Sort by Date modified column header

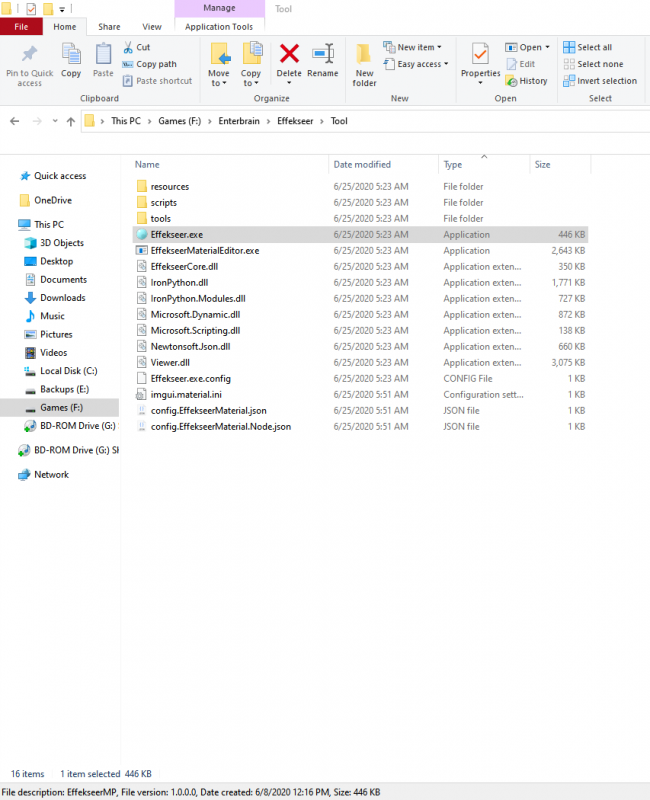383,165
